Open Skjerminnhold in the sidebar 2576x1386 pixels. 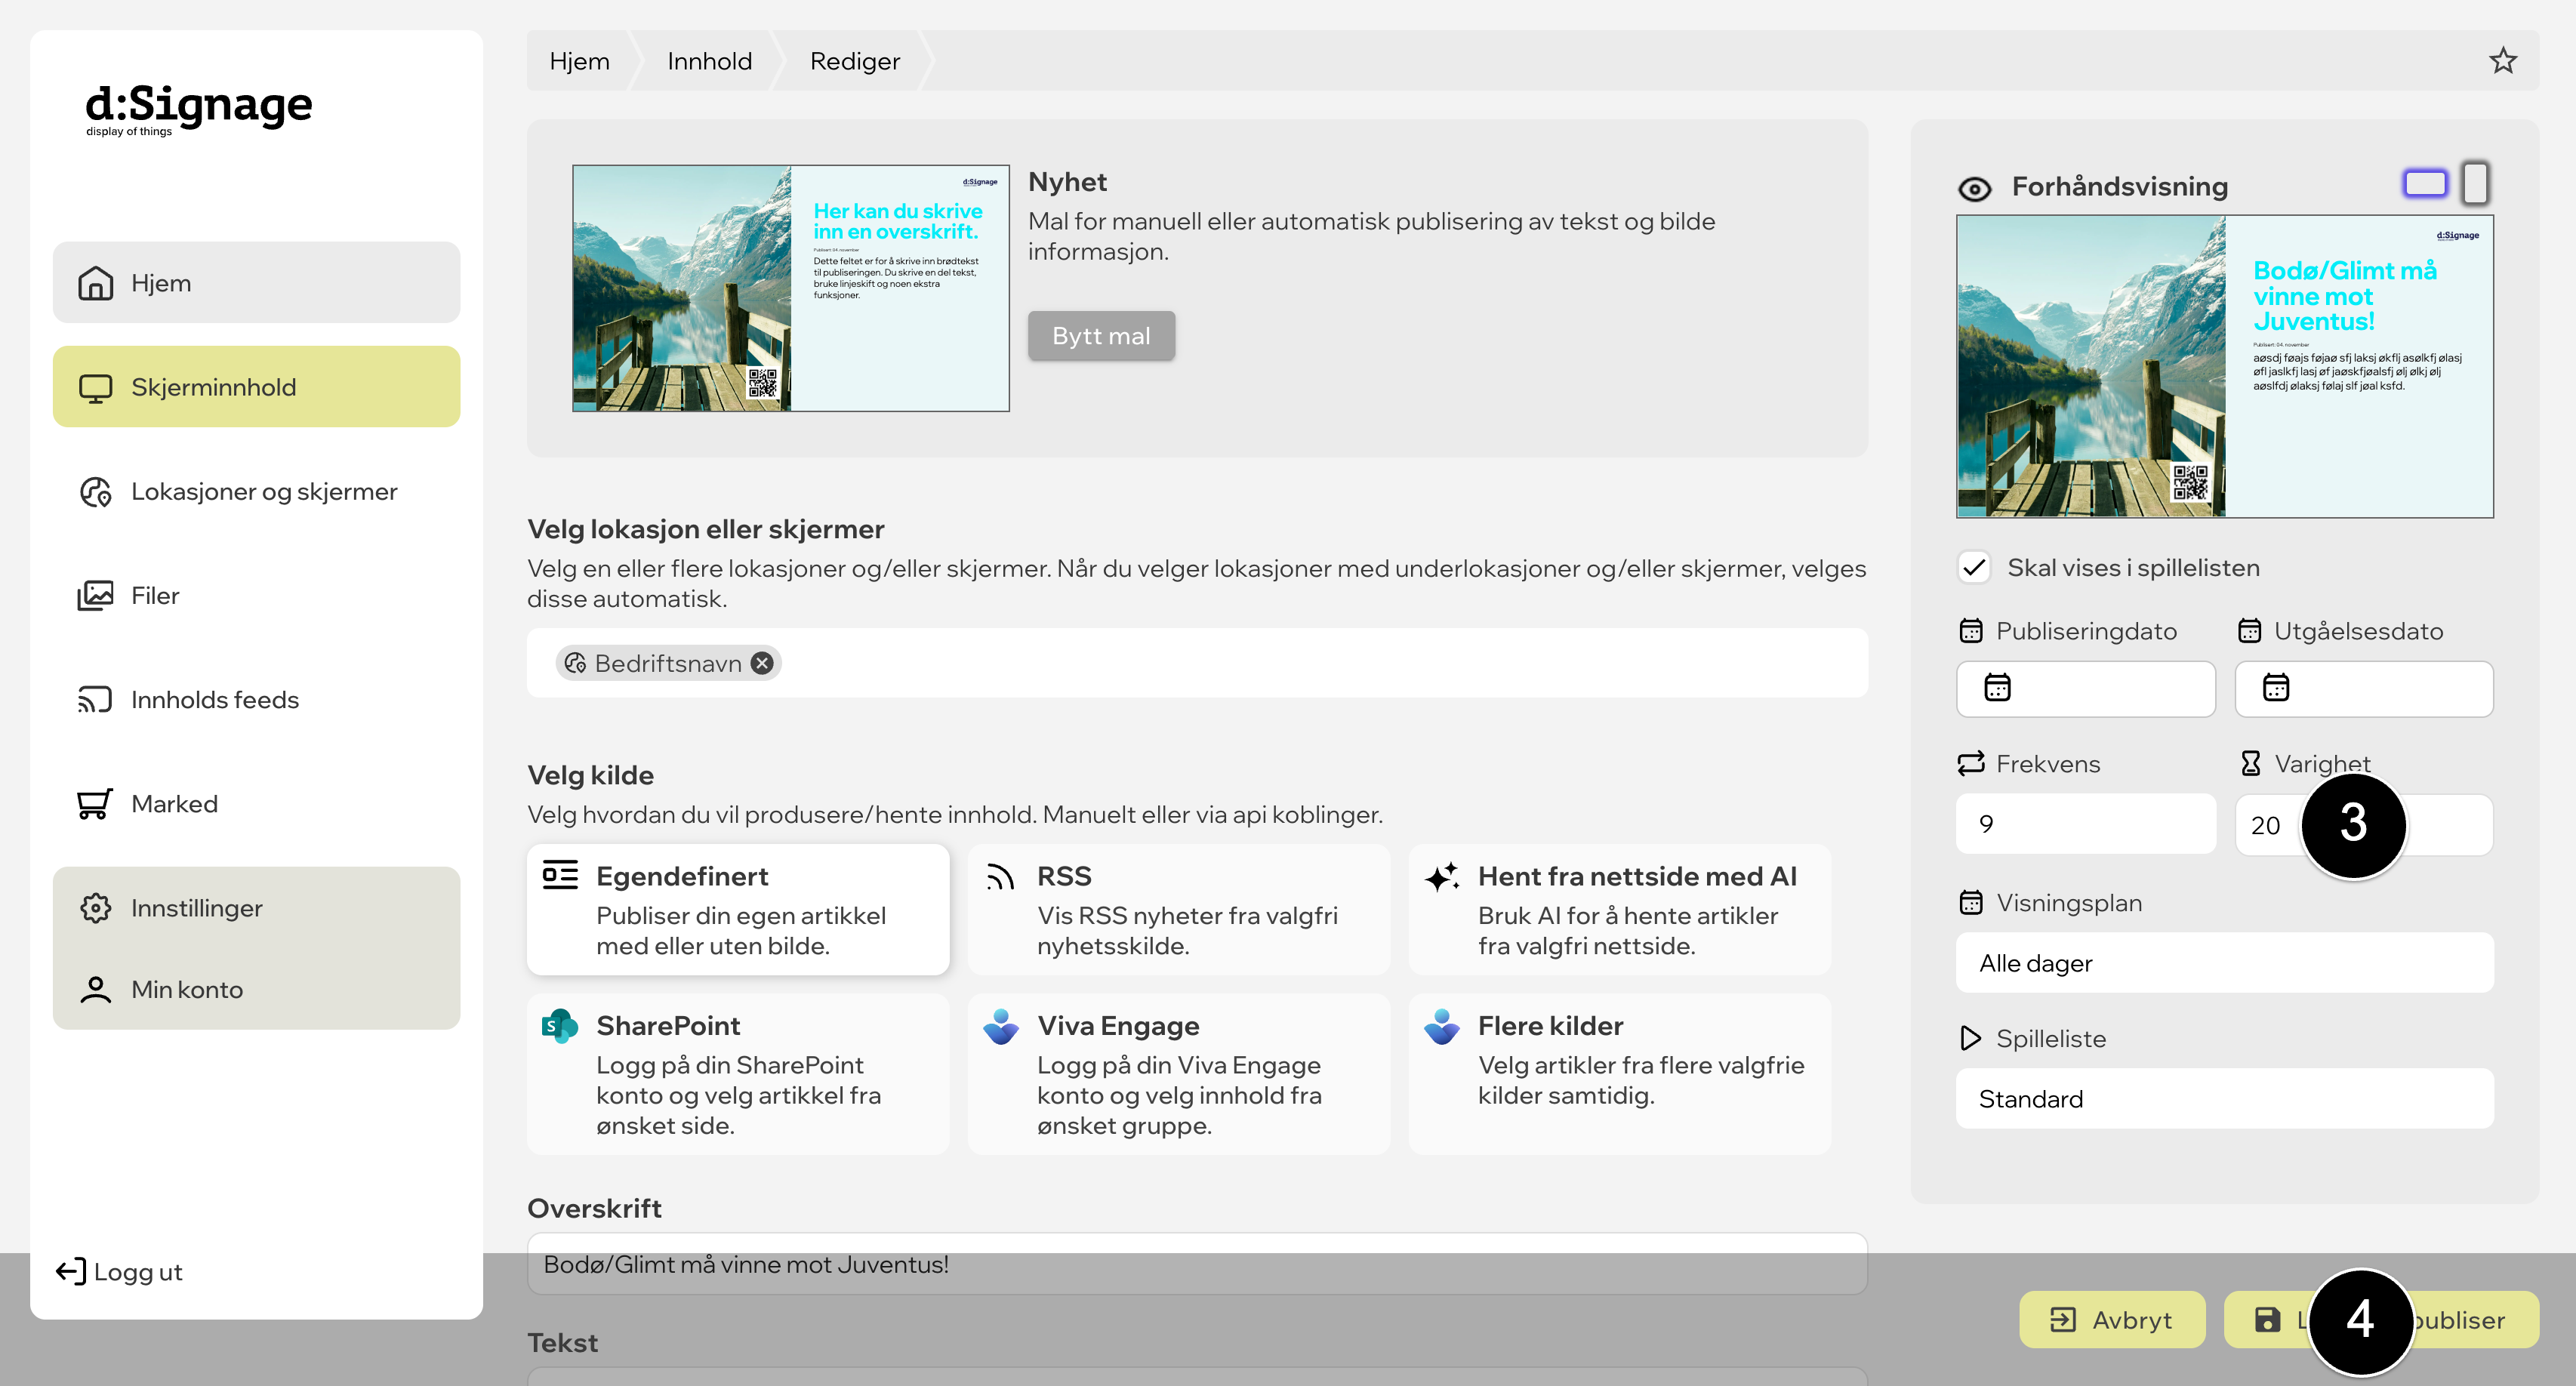256,387
